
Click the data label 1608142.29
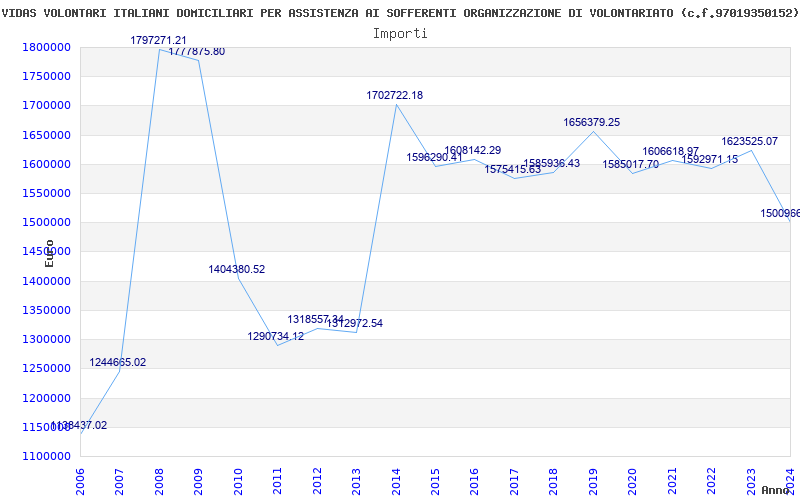click(472, 151)
